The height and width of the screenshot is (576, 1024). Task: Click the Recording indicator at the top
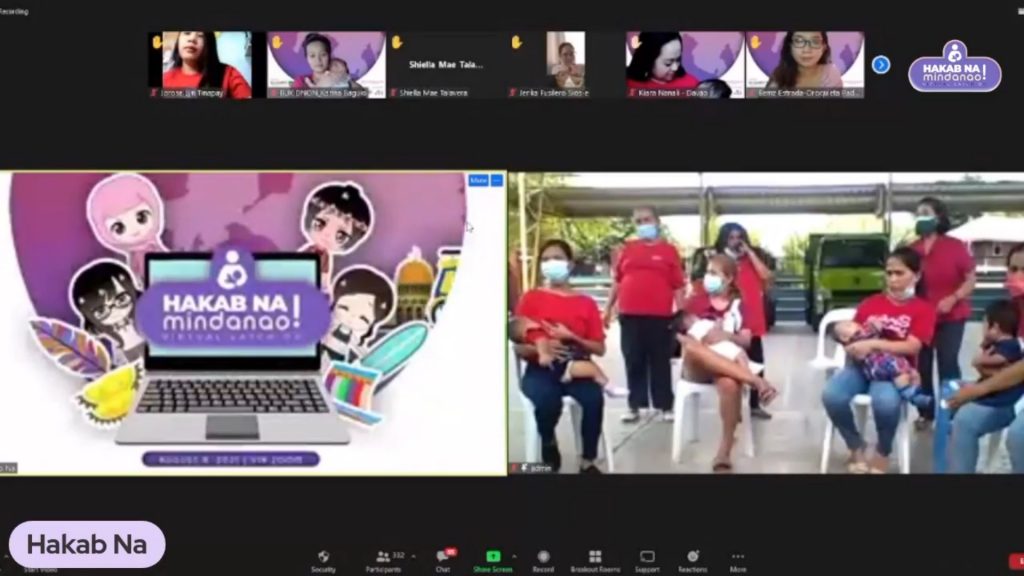pos(14,11)
